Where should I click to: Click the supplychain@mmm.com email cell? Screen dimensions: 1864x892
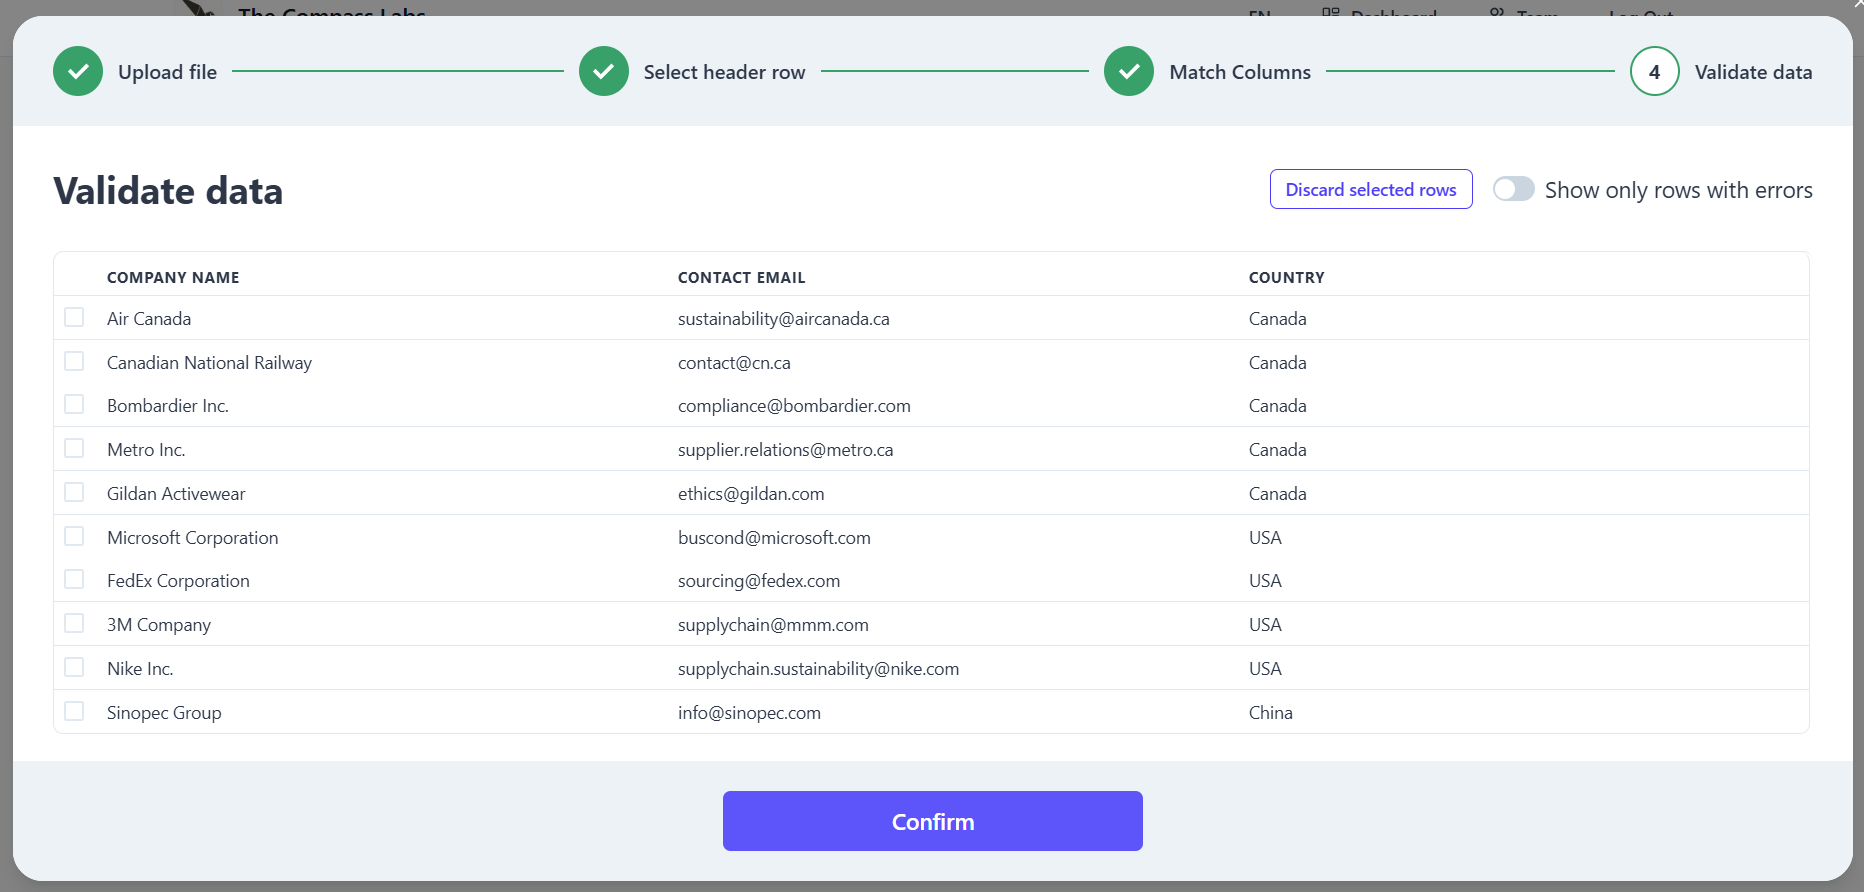tap(773, 625)
